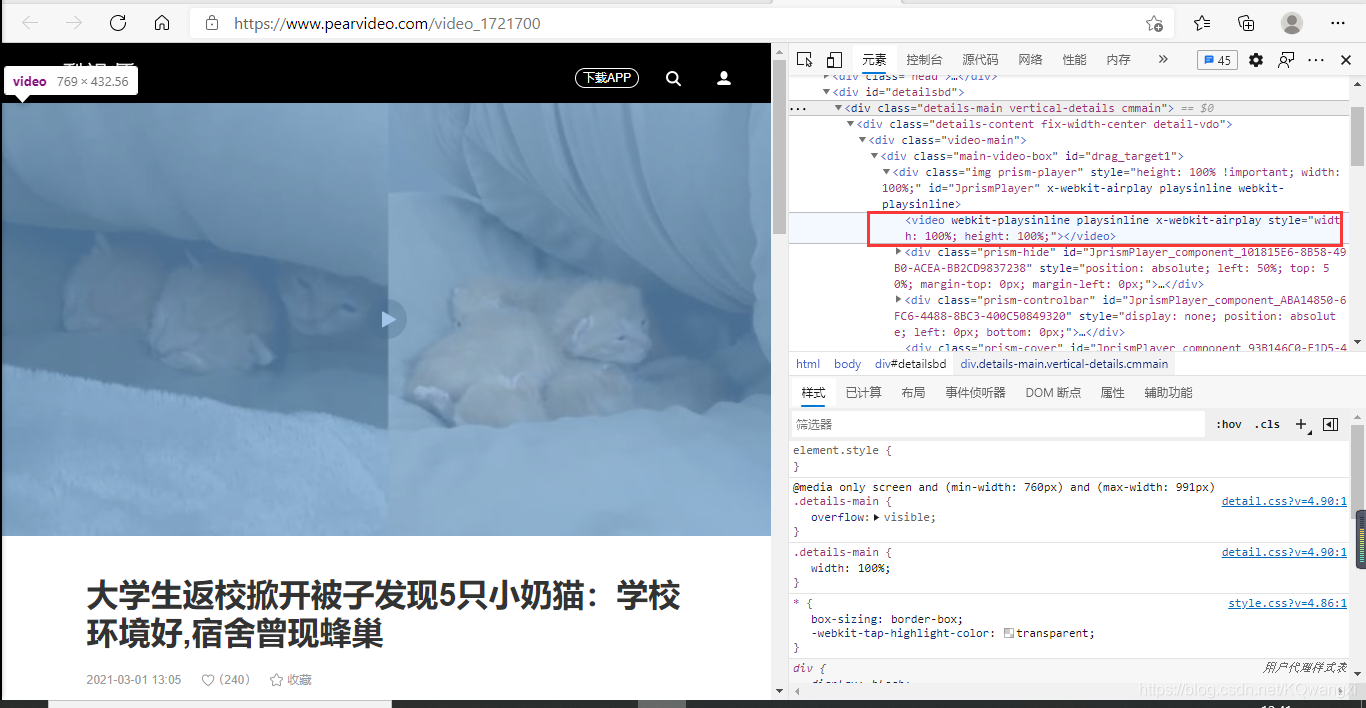Click the forward navigation arrow
The image size is (1366, 708).
(x=74, y=22)
